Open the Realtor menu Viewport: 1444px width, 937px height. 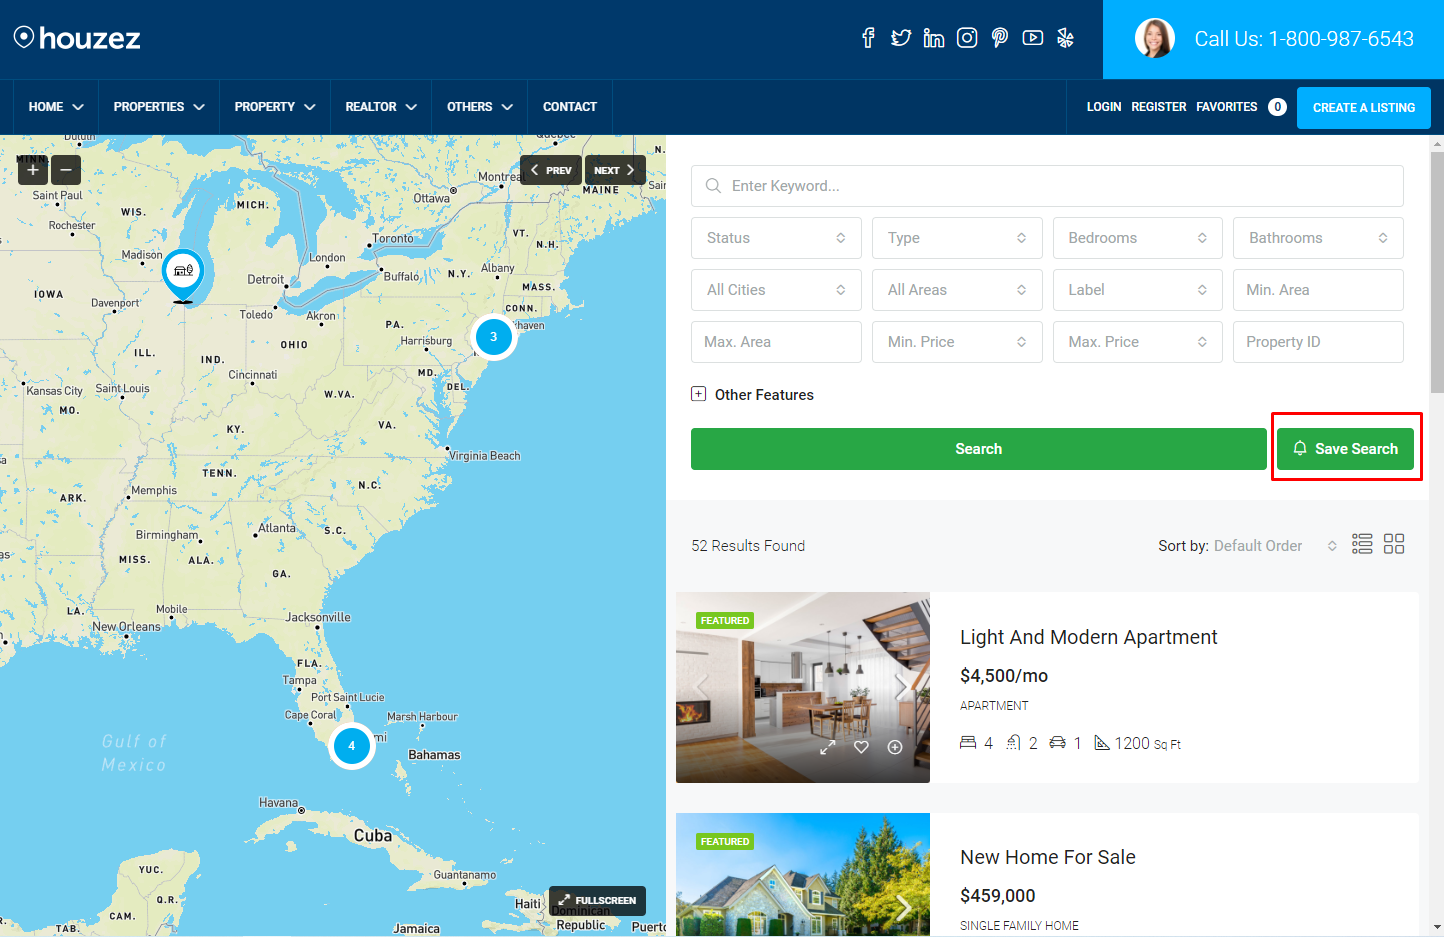coord(381,107)
